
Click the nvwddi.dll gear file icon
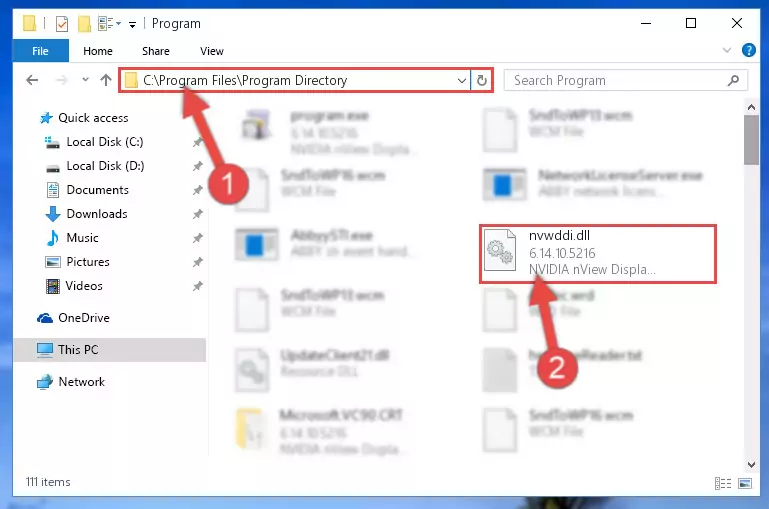tap(500, 251)
